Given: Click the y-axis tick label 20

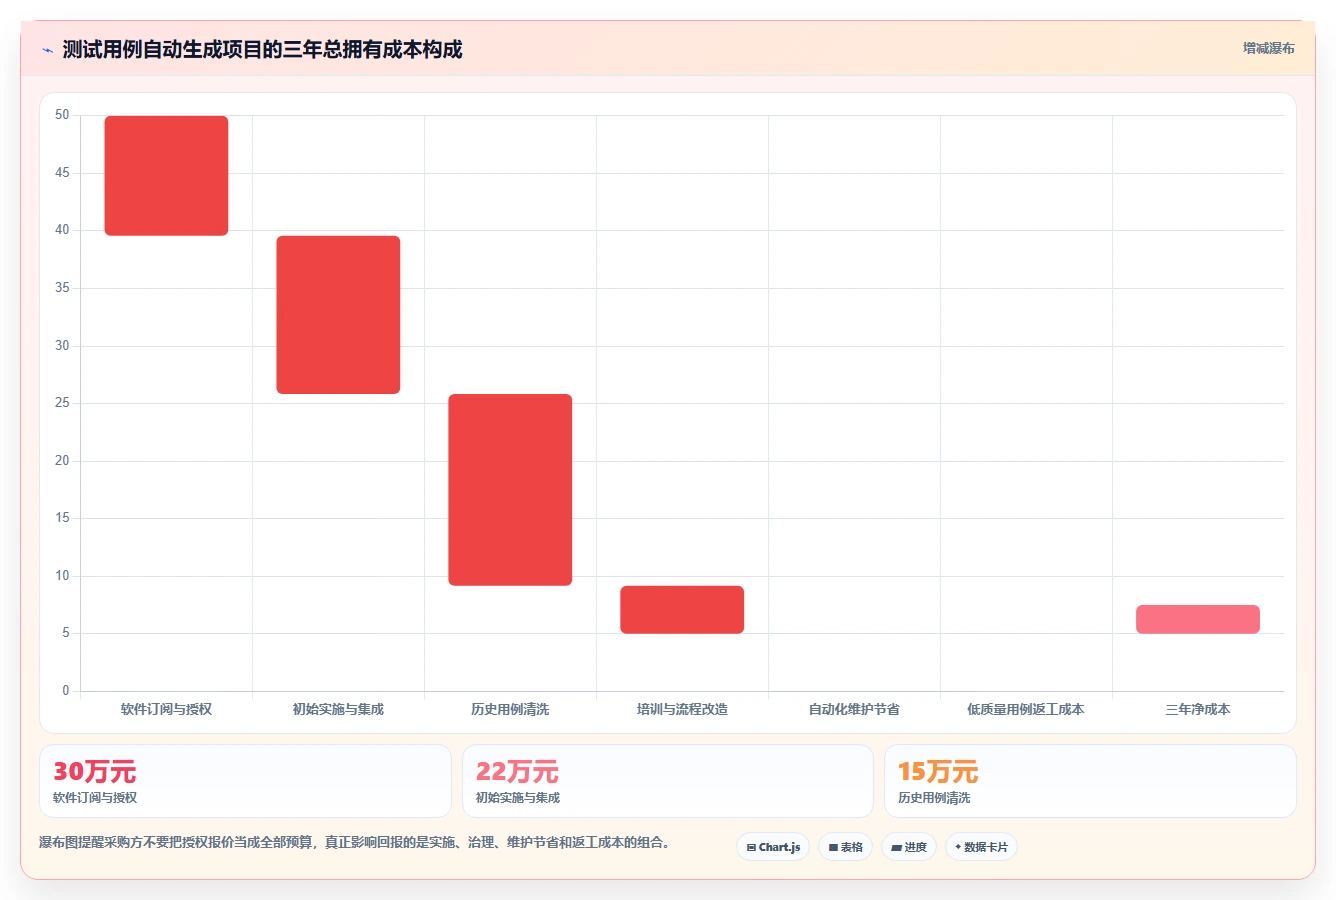Looking at the screenshot, I should [x=63, y=461].
